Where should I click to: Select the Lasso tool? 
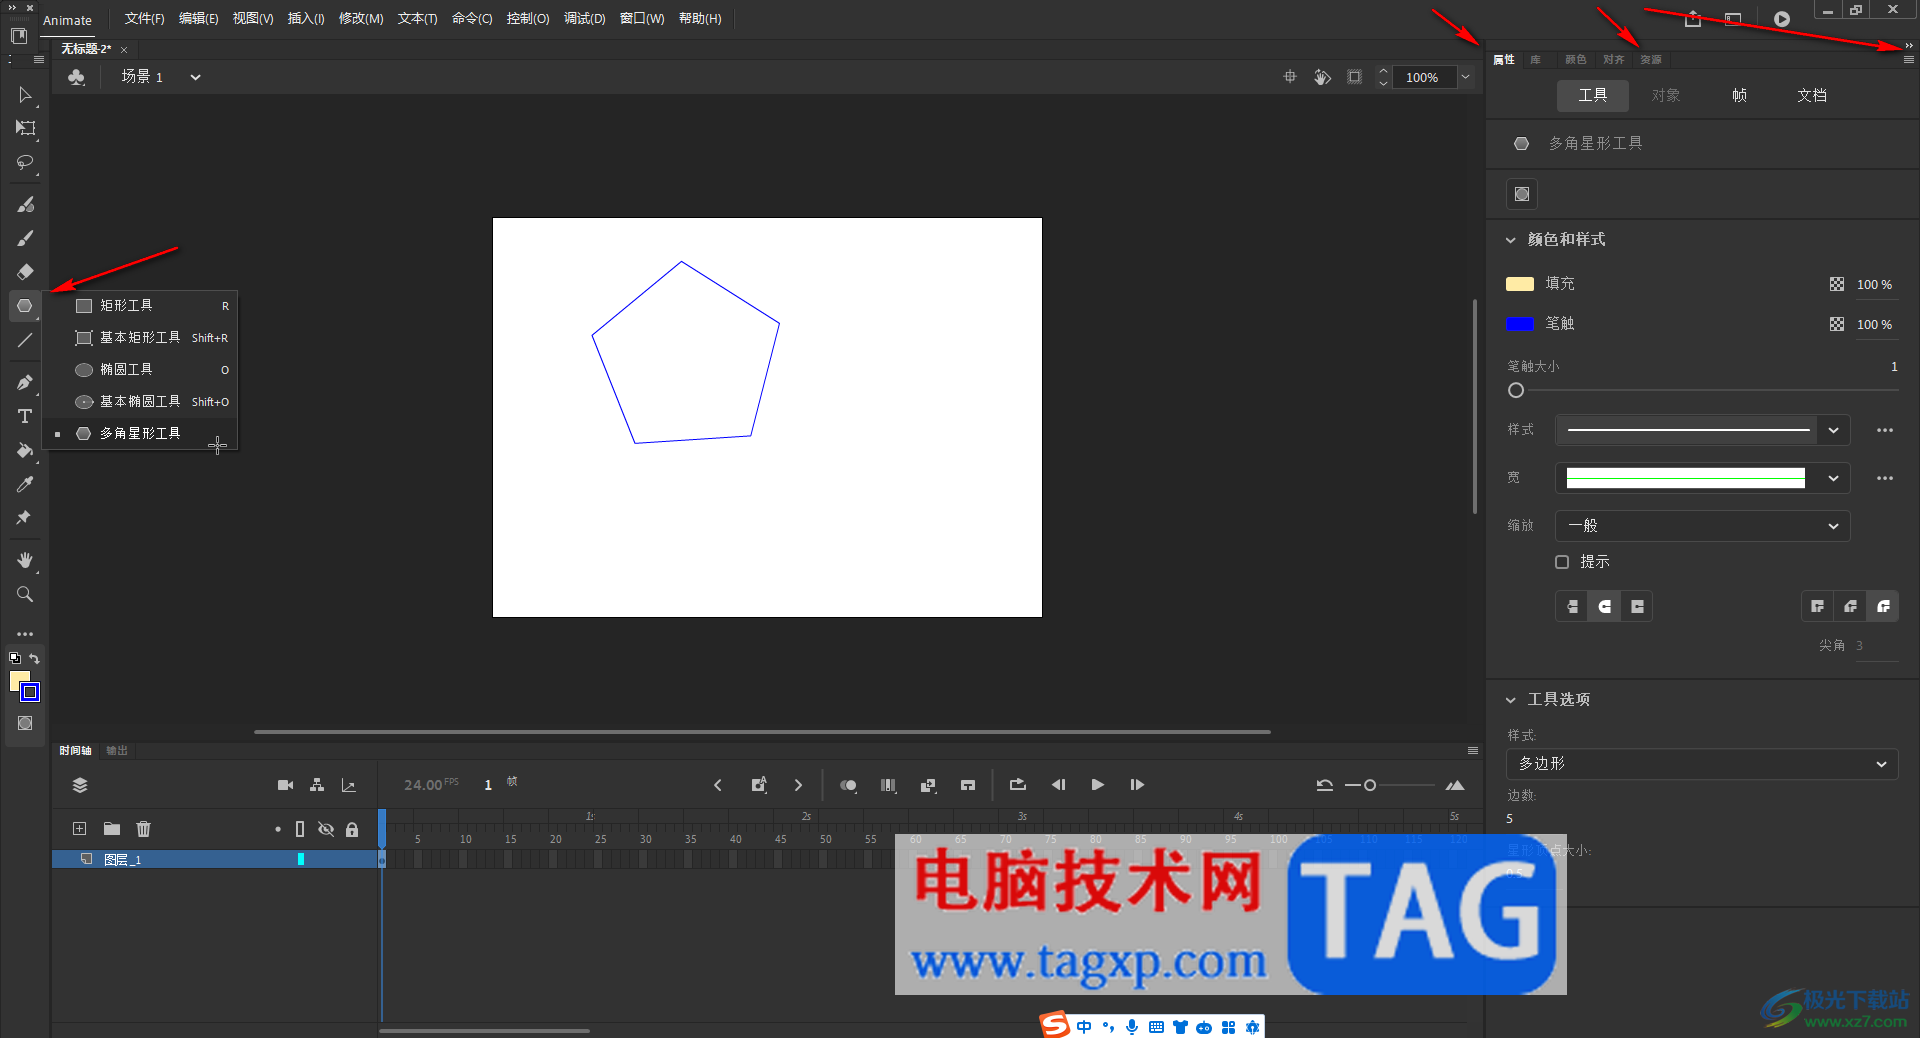pos(25,162)
